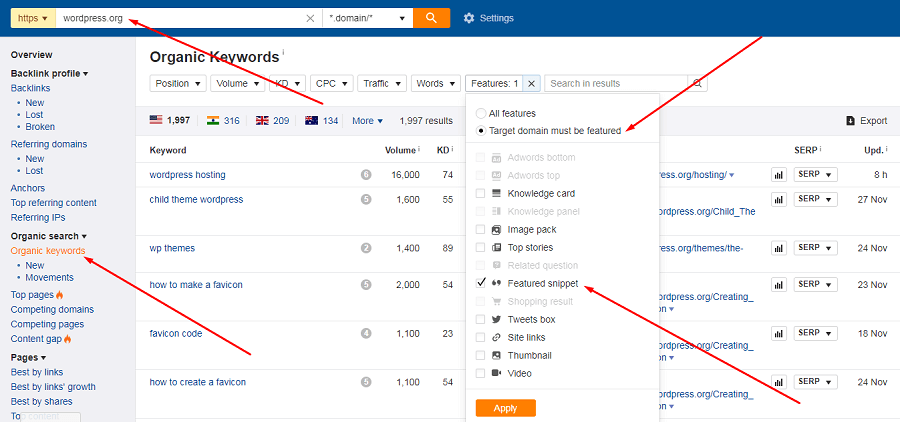The height and width of the screenshot is (422, 900).
Task: Click the chart icon for wordpress hosting
Action: (x=778, y=175)
